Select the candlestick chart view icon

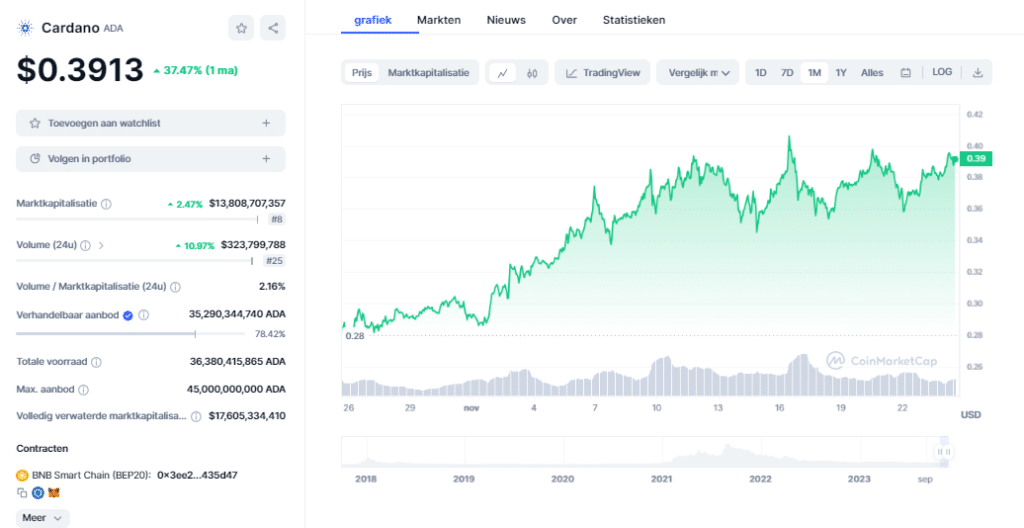532,73
